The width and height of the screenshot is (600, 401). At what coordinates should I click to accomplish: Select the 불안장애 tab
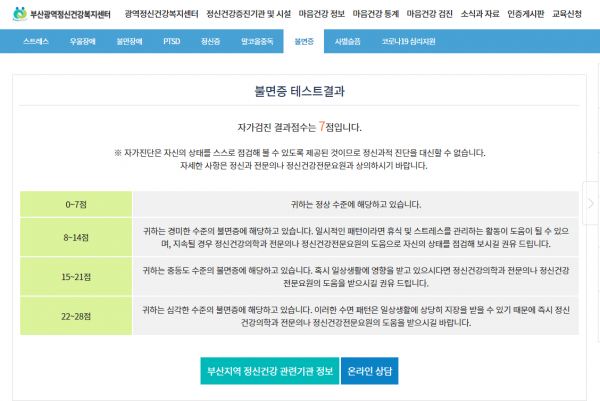click(x=129, y=42)
